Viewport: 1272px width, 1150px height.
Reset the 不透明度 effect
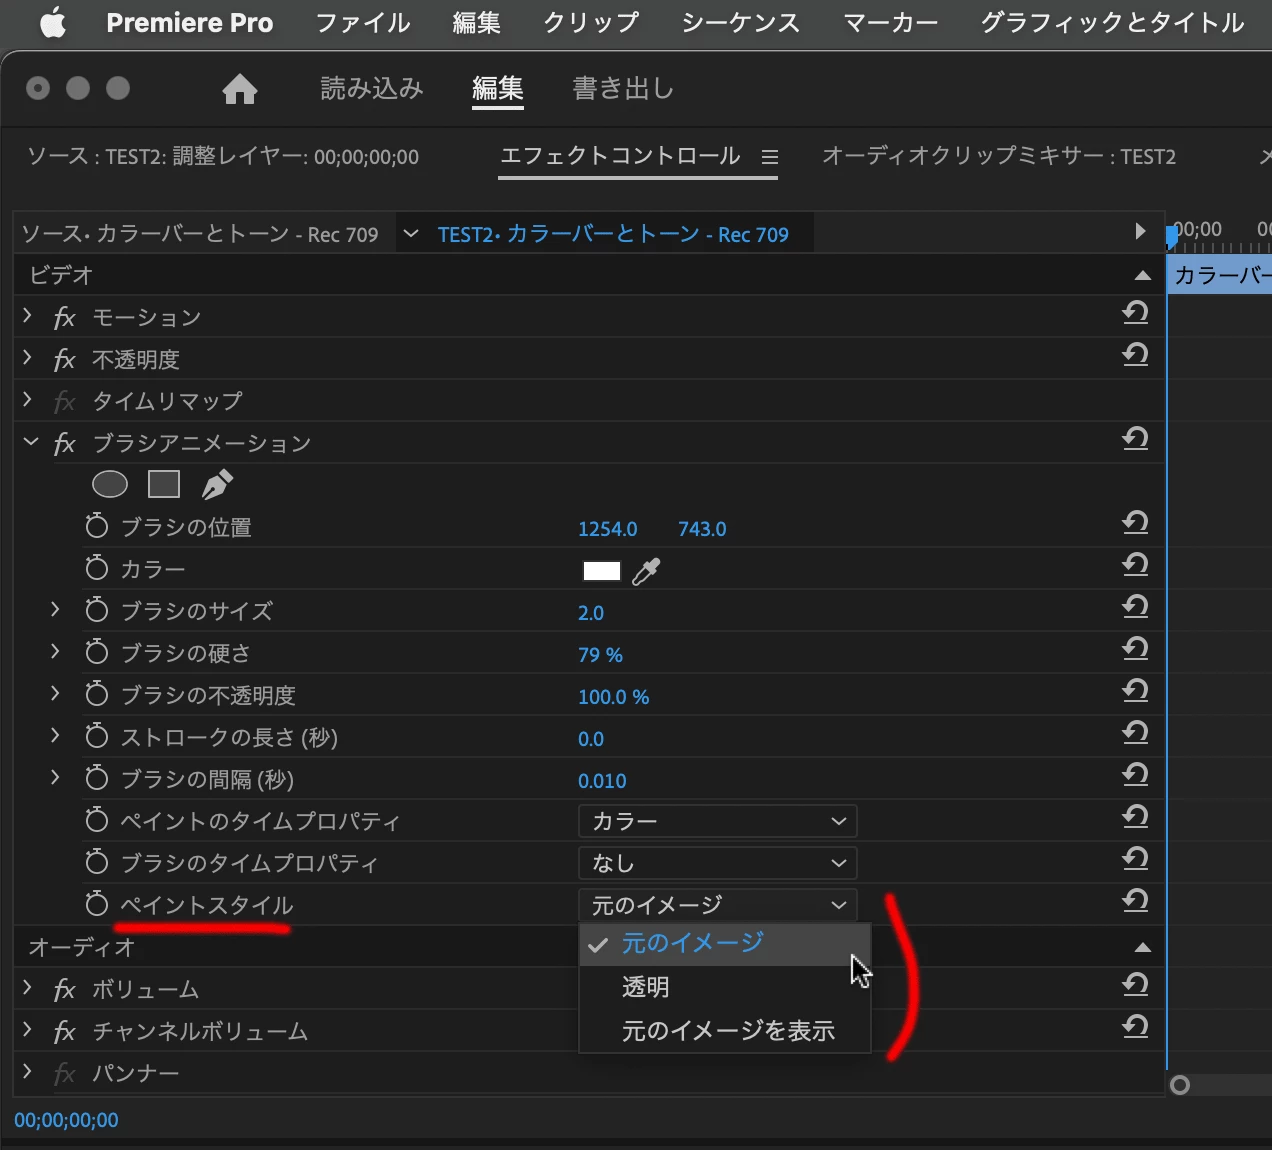coord(1135,356)
